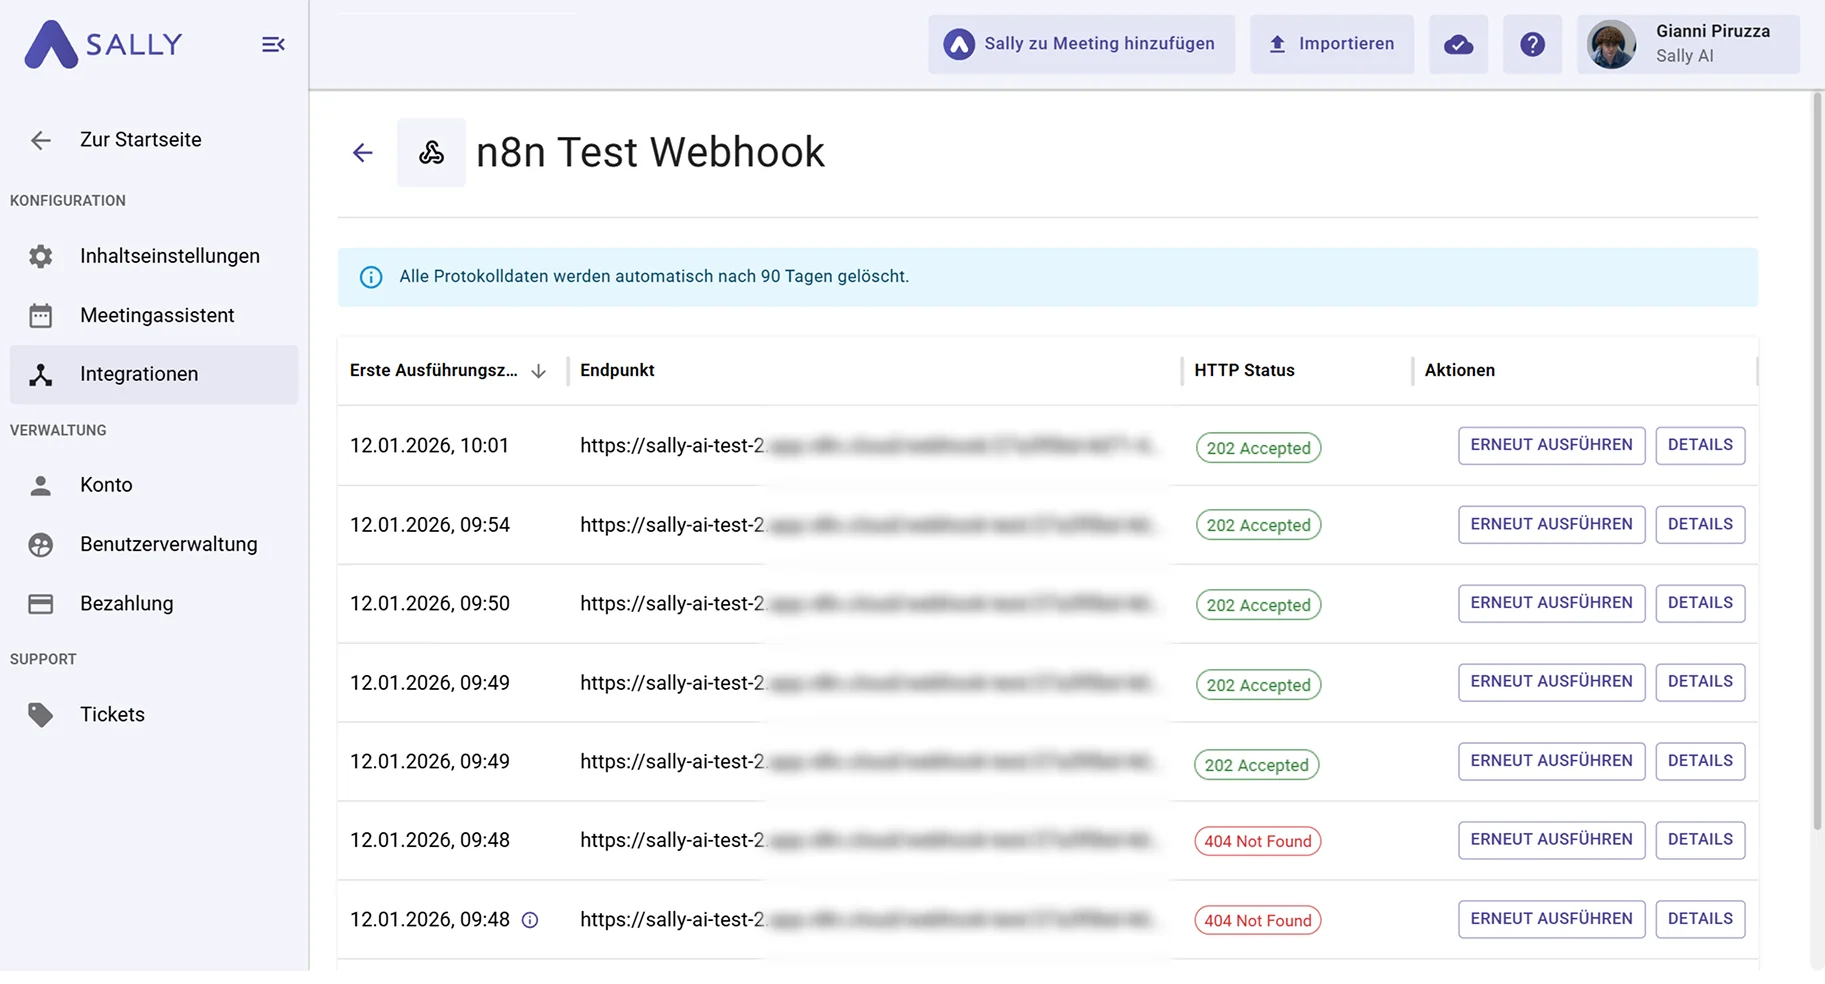This screenshot has width=1825, height=984.
Task: Click 202 Accepted badge in 09:50 row
Action: coord(1258,605)
